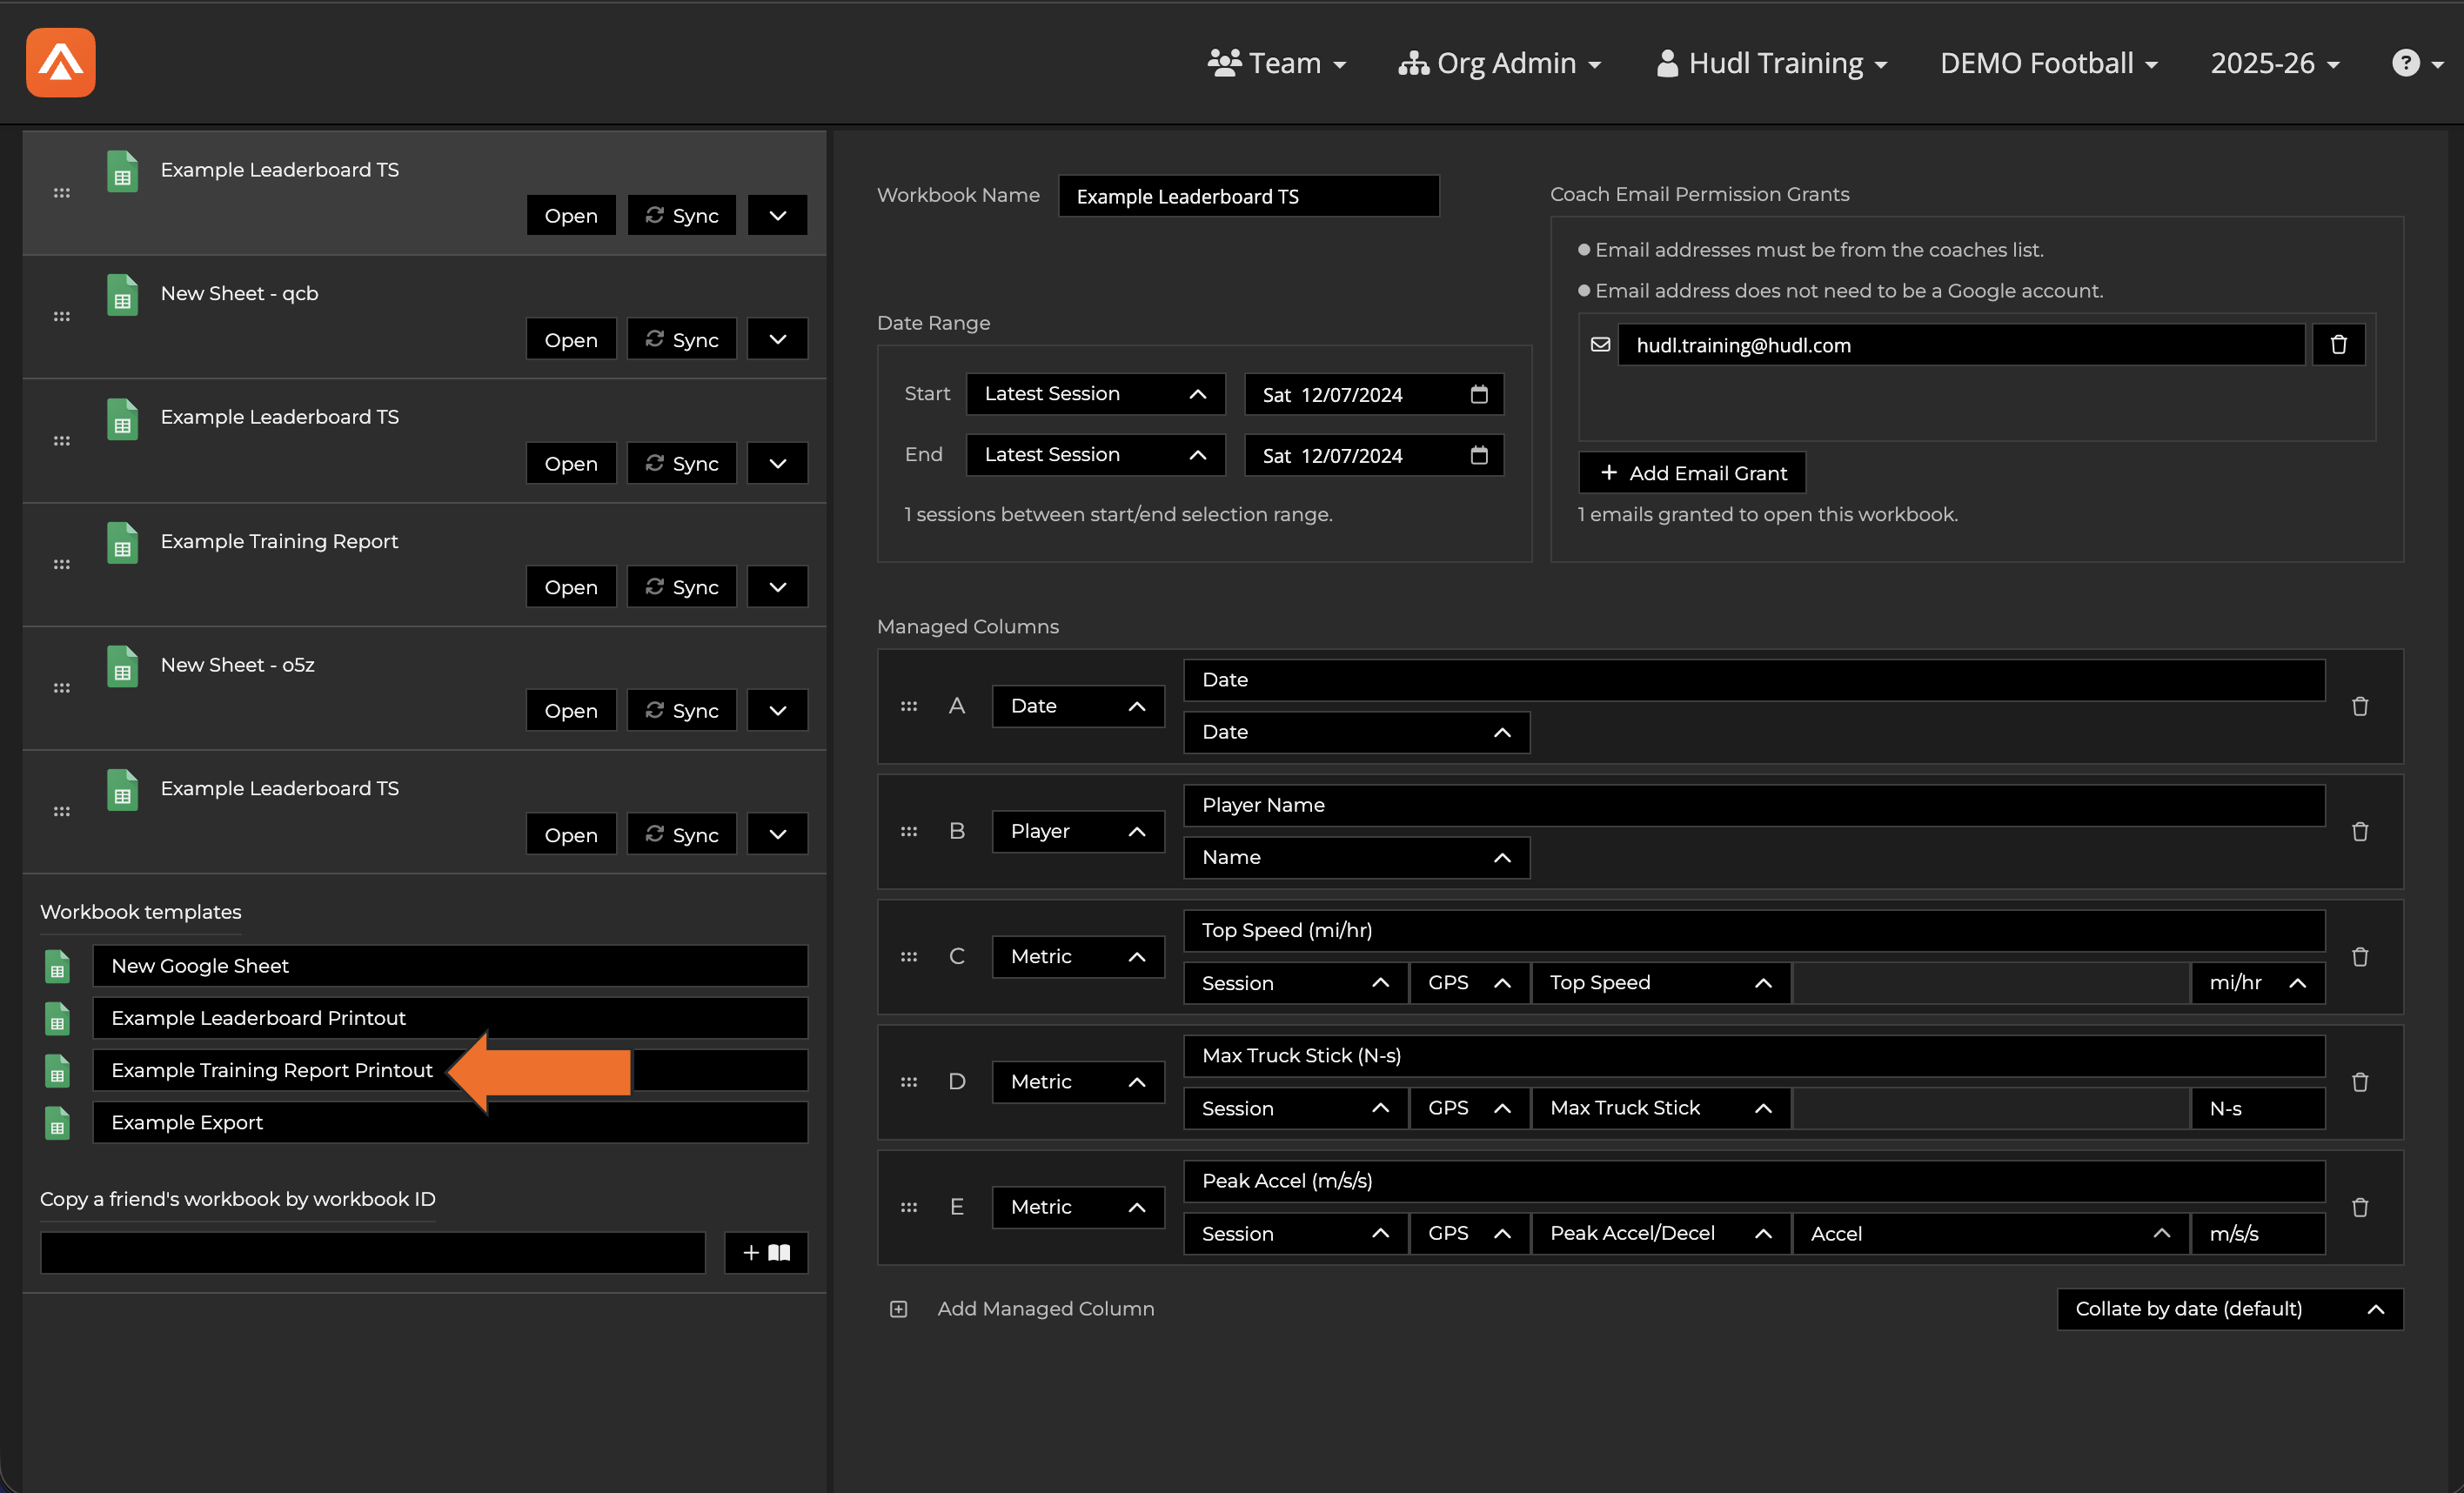The width and height of the screenshot is (2464, 1493).
Task: Click drag handle for column B
Action: (x=908, y=831)
